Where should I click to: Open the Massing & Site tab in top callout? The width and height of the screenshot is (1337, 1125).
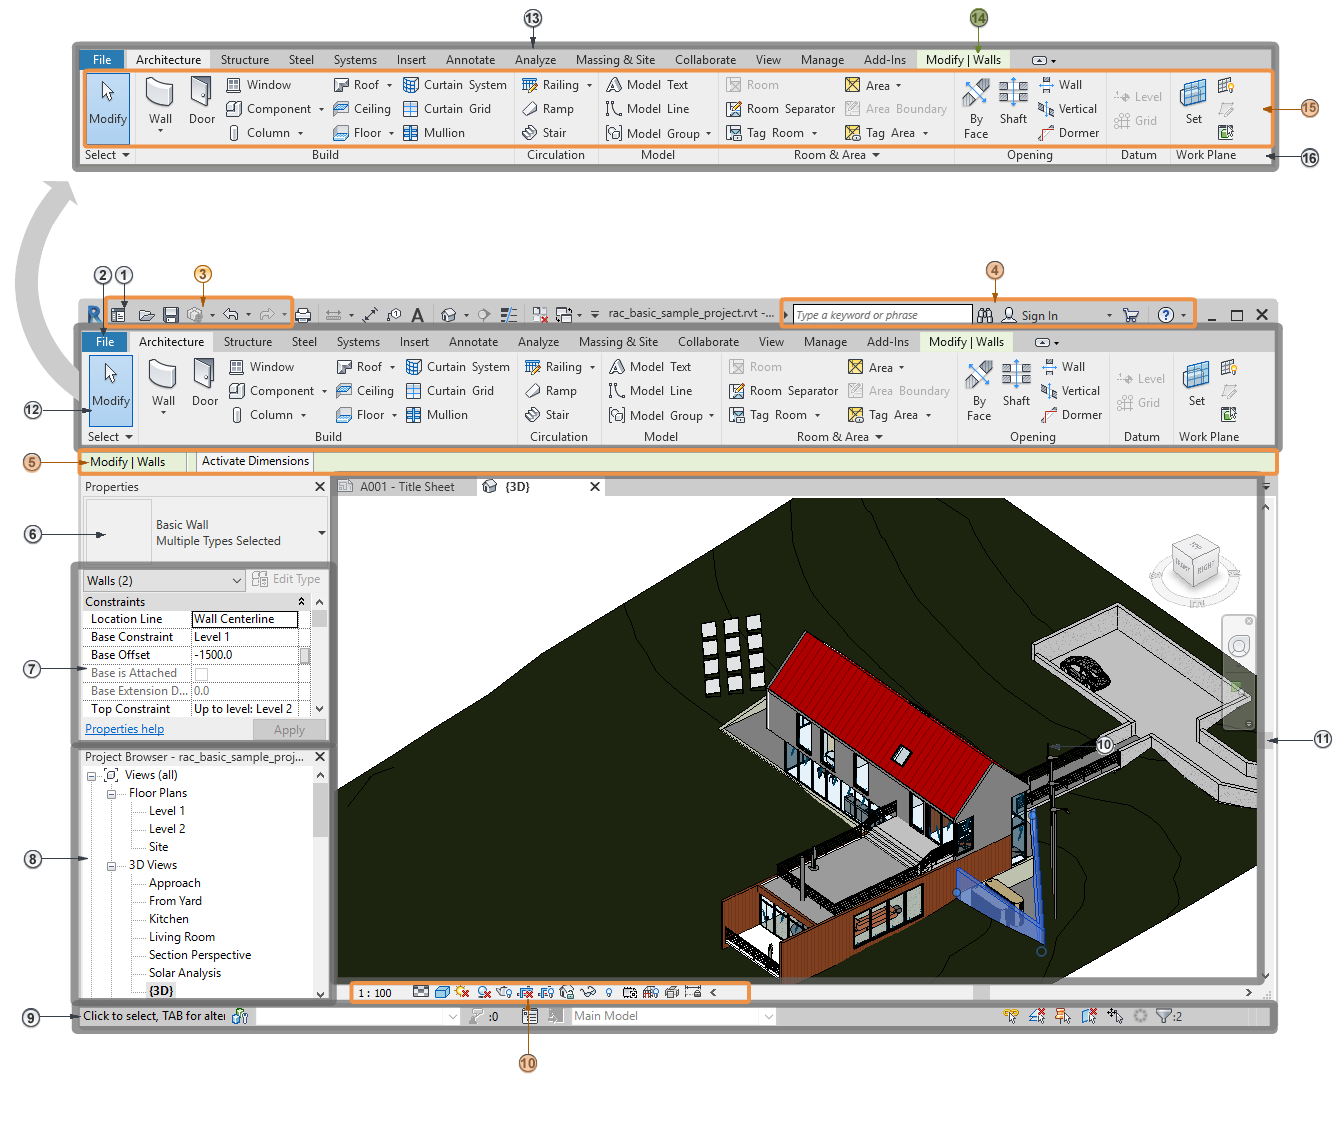coord(617,60)
